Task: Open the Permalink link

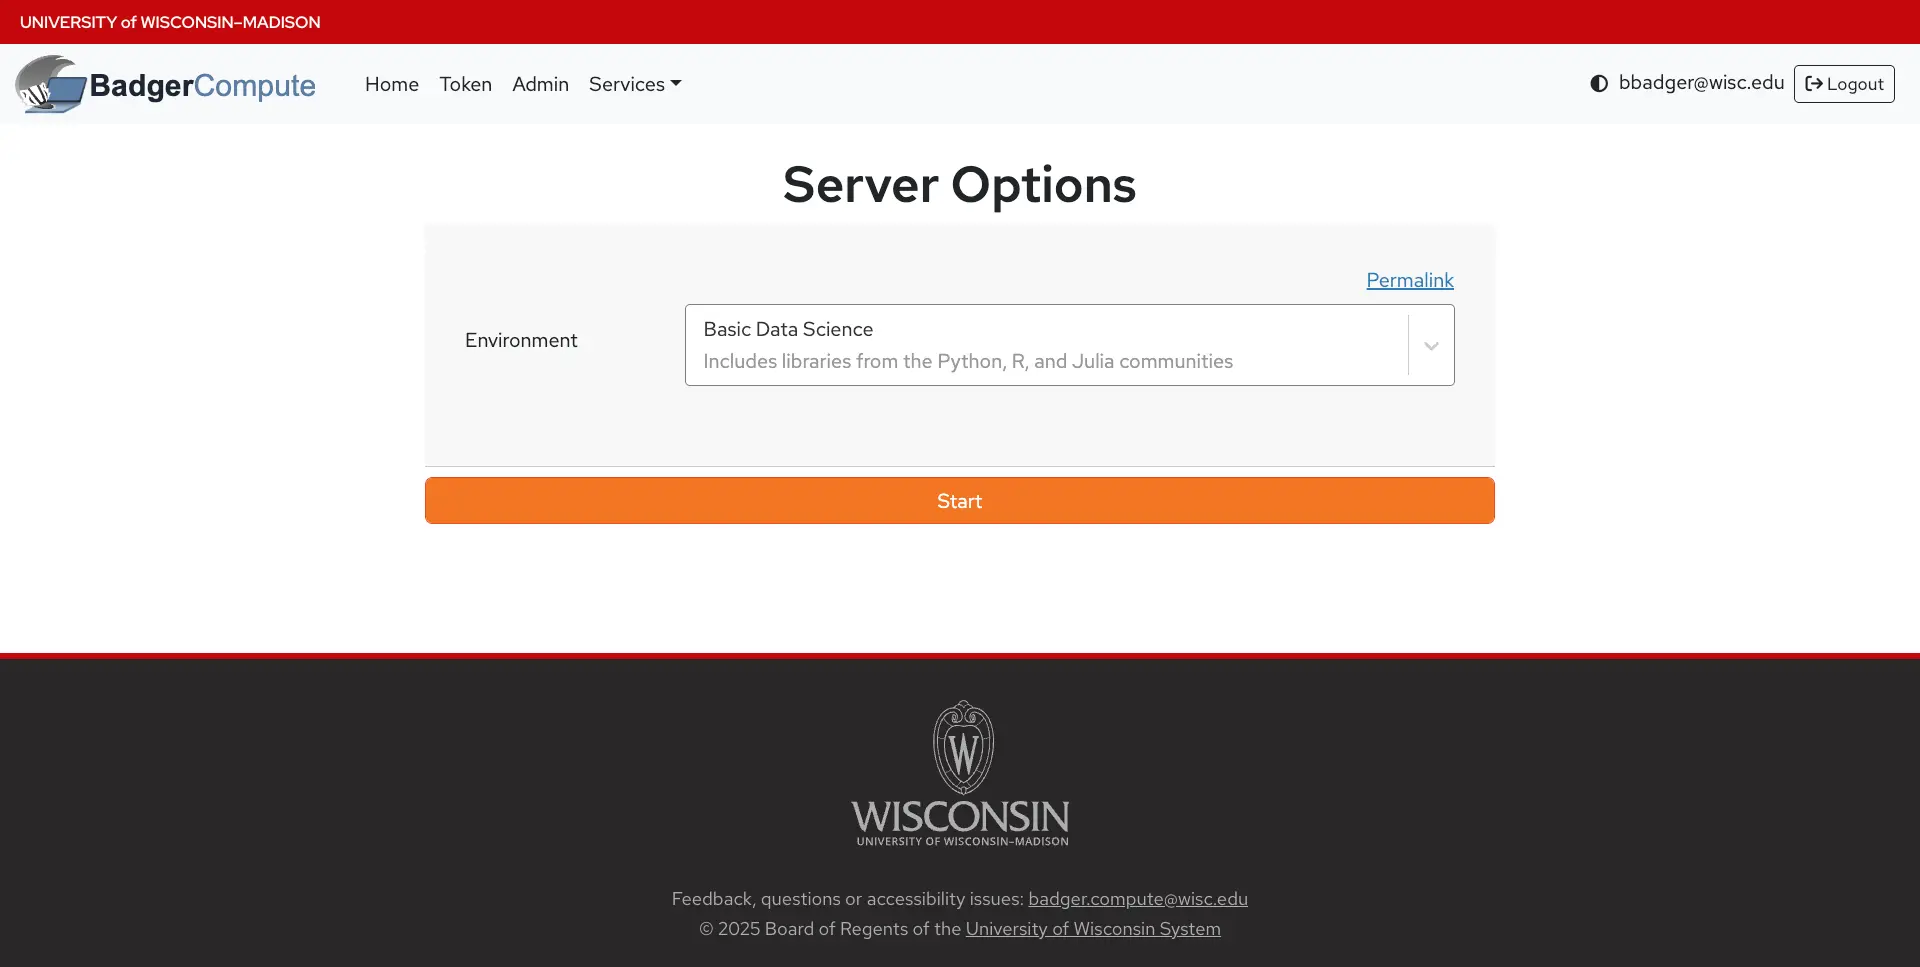Action: click(1409, 280)
